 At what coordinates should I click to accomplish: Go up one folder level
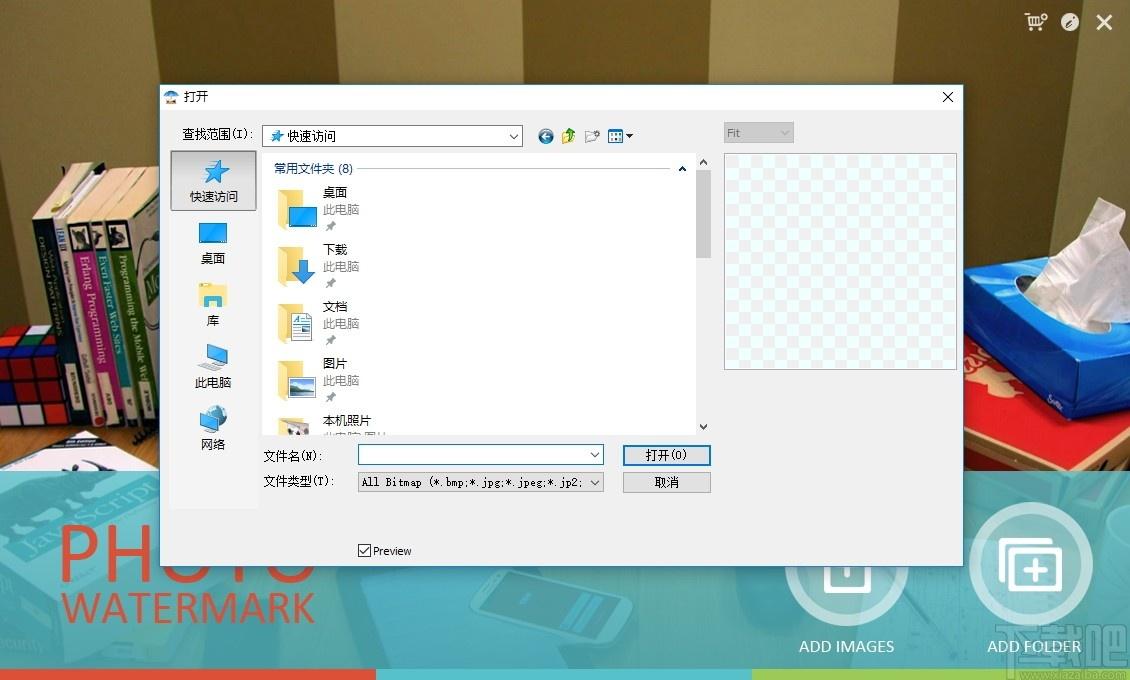point(569,135)
